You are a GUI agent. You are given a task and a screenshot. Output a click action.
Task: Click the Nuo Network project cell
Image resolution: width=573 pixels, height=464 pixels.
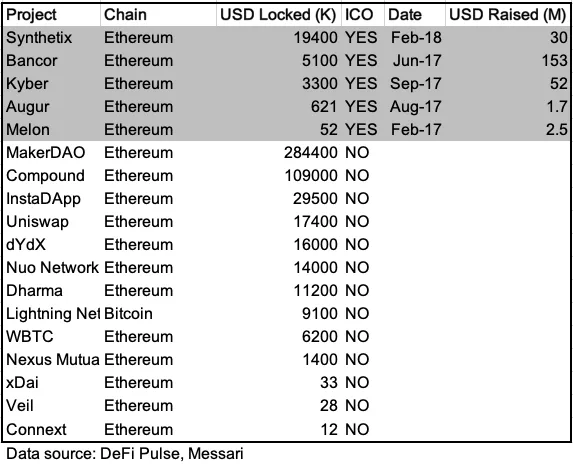[53, 268]
